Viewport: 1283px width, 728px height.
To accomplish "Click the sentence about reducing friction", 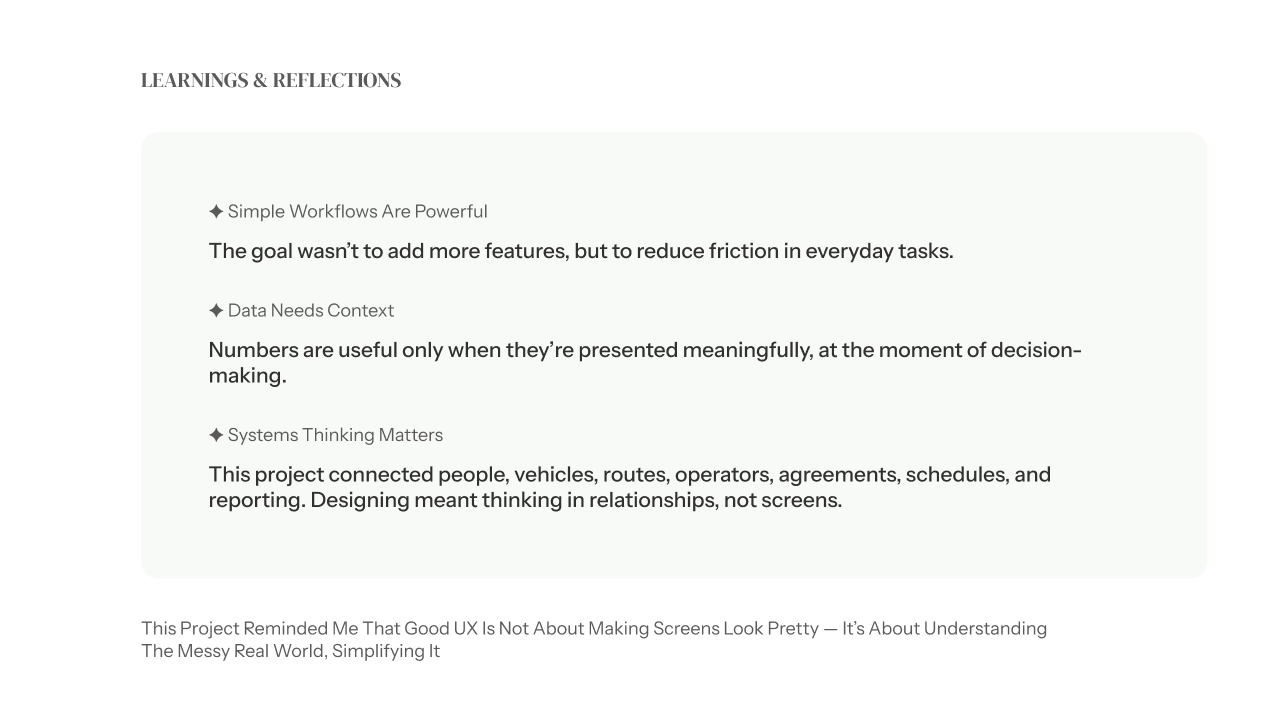I will [x=580, y=251].
